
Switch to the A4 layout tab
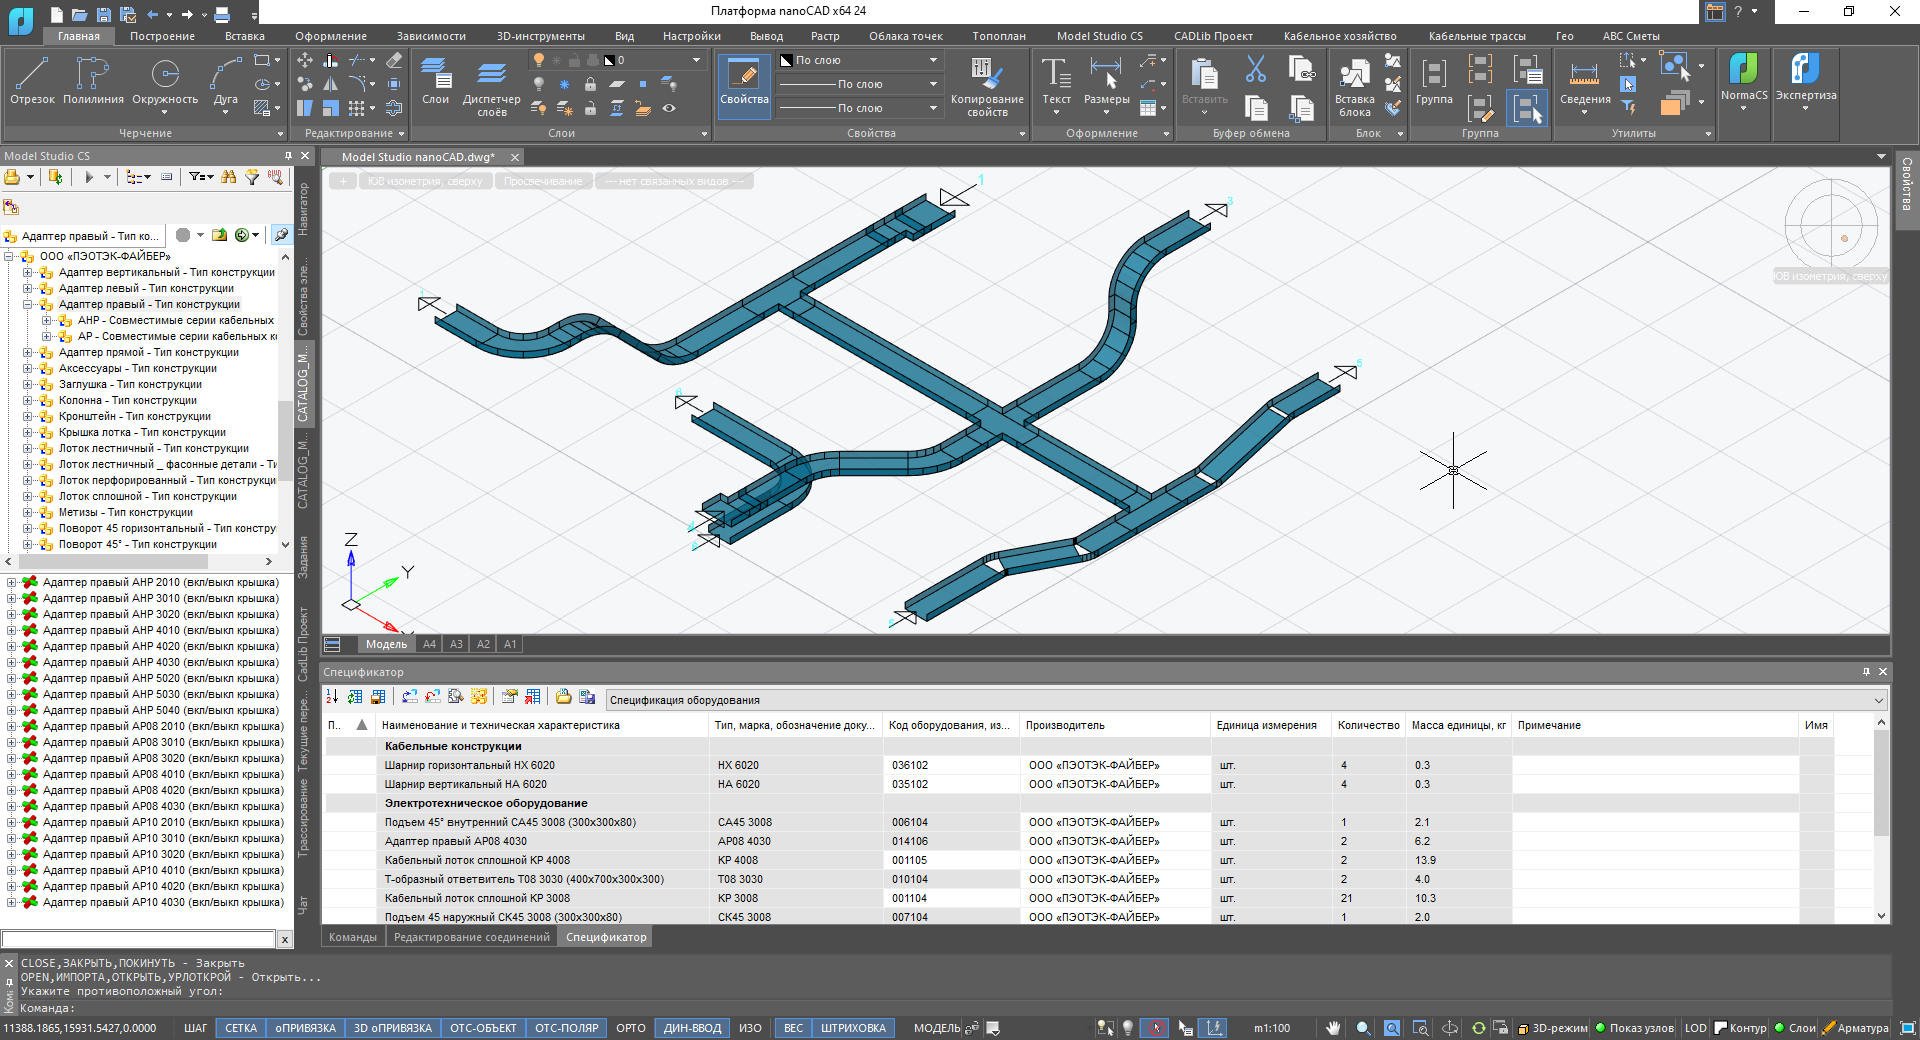tap(429, 644)
